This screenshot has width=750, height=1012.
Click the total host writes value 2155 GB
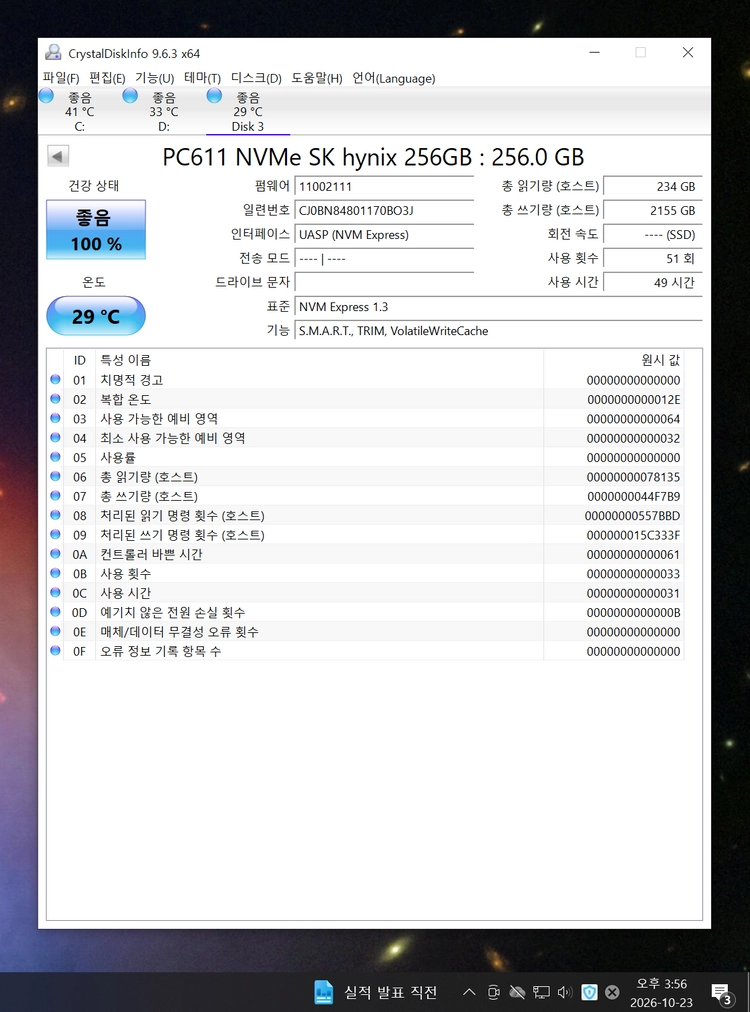tap(653, 210)
